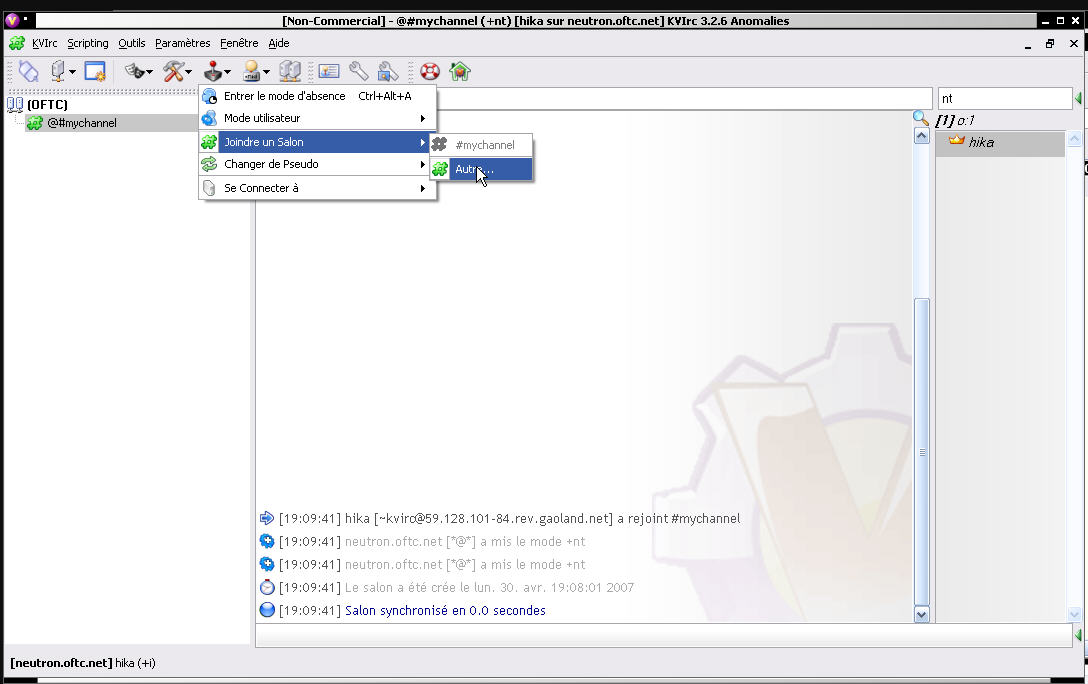
Task: Expand the Changer de Pseudo submenu
Action: pyautogui.click(x=318, y=164)
